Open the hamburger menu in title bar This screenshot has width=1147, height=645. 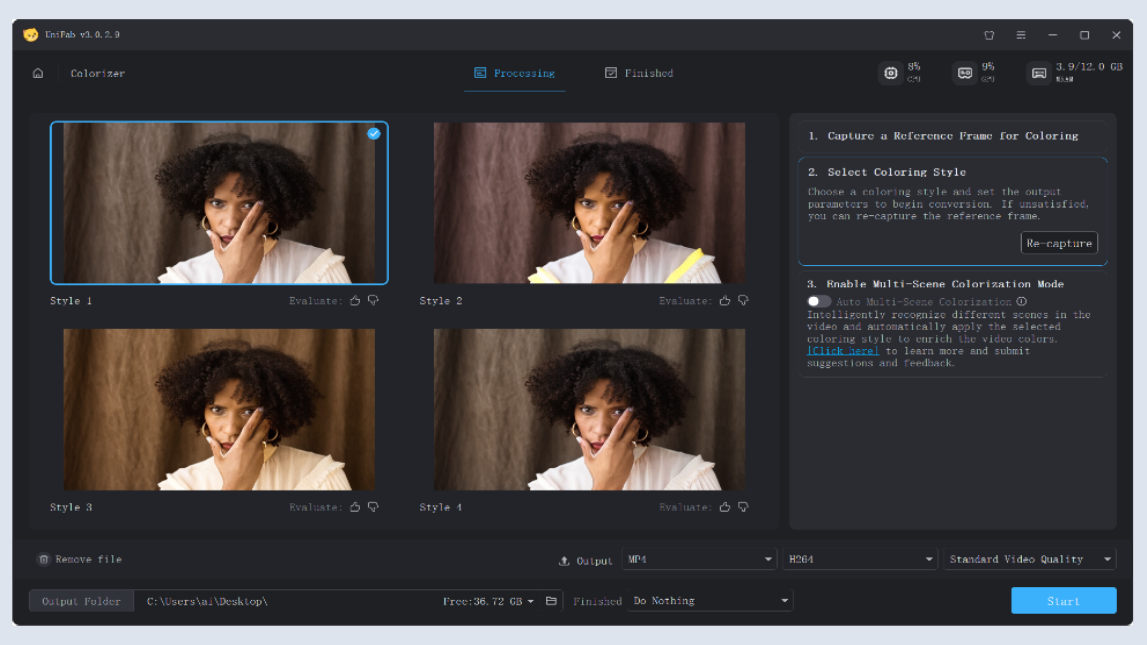tap(1021, 35)
